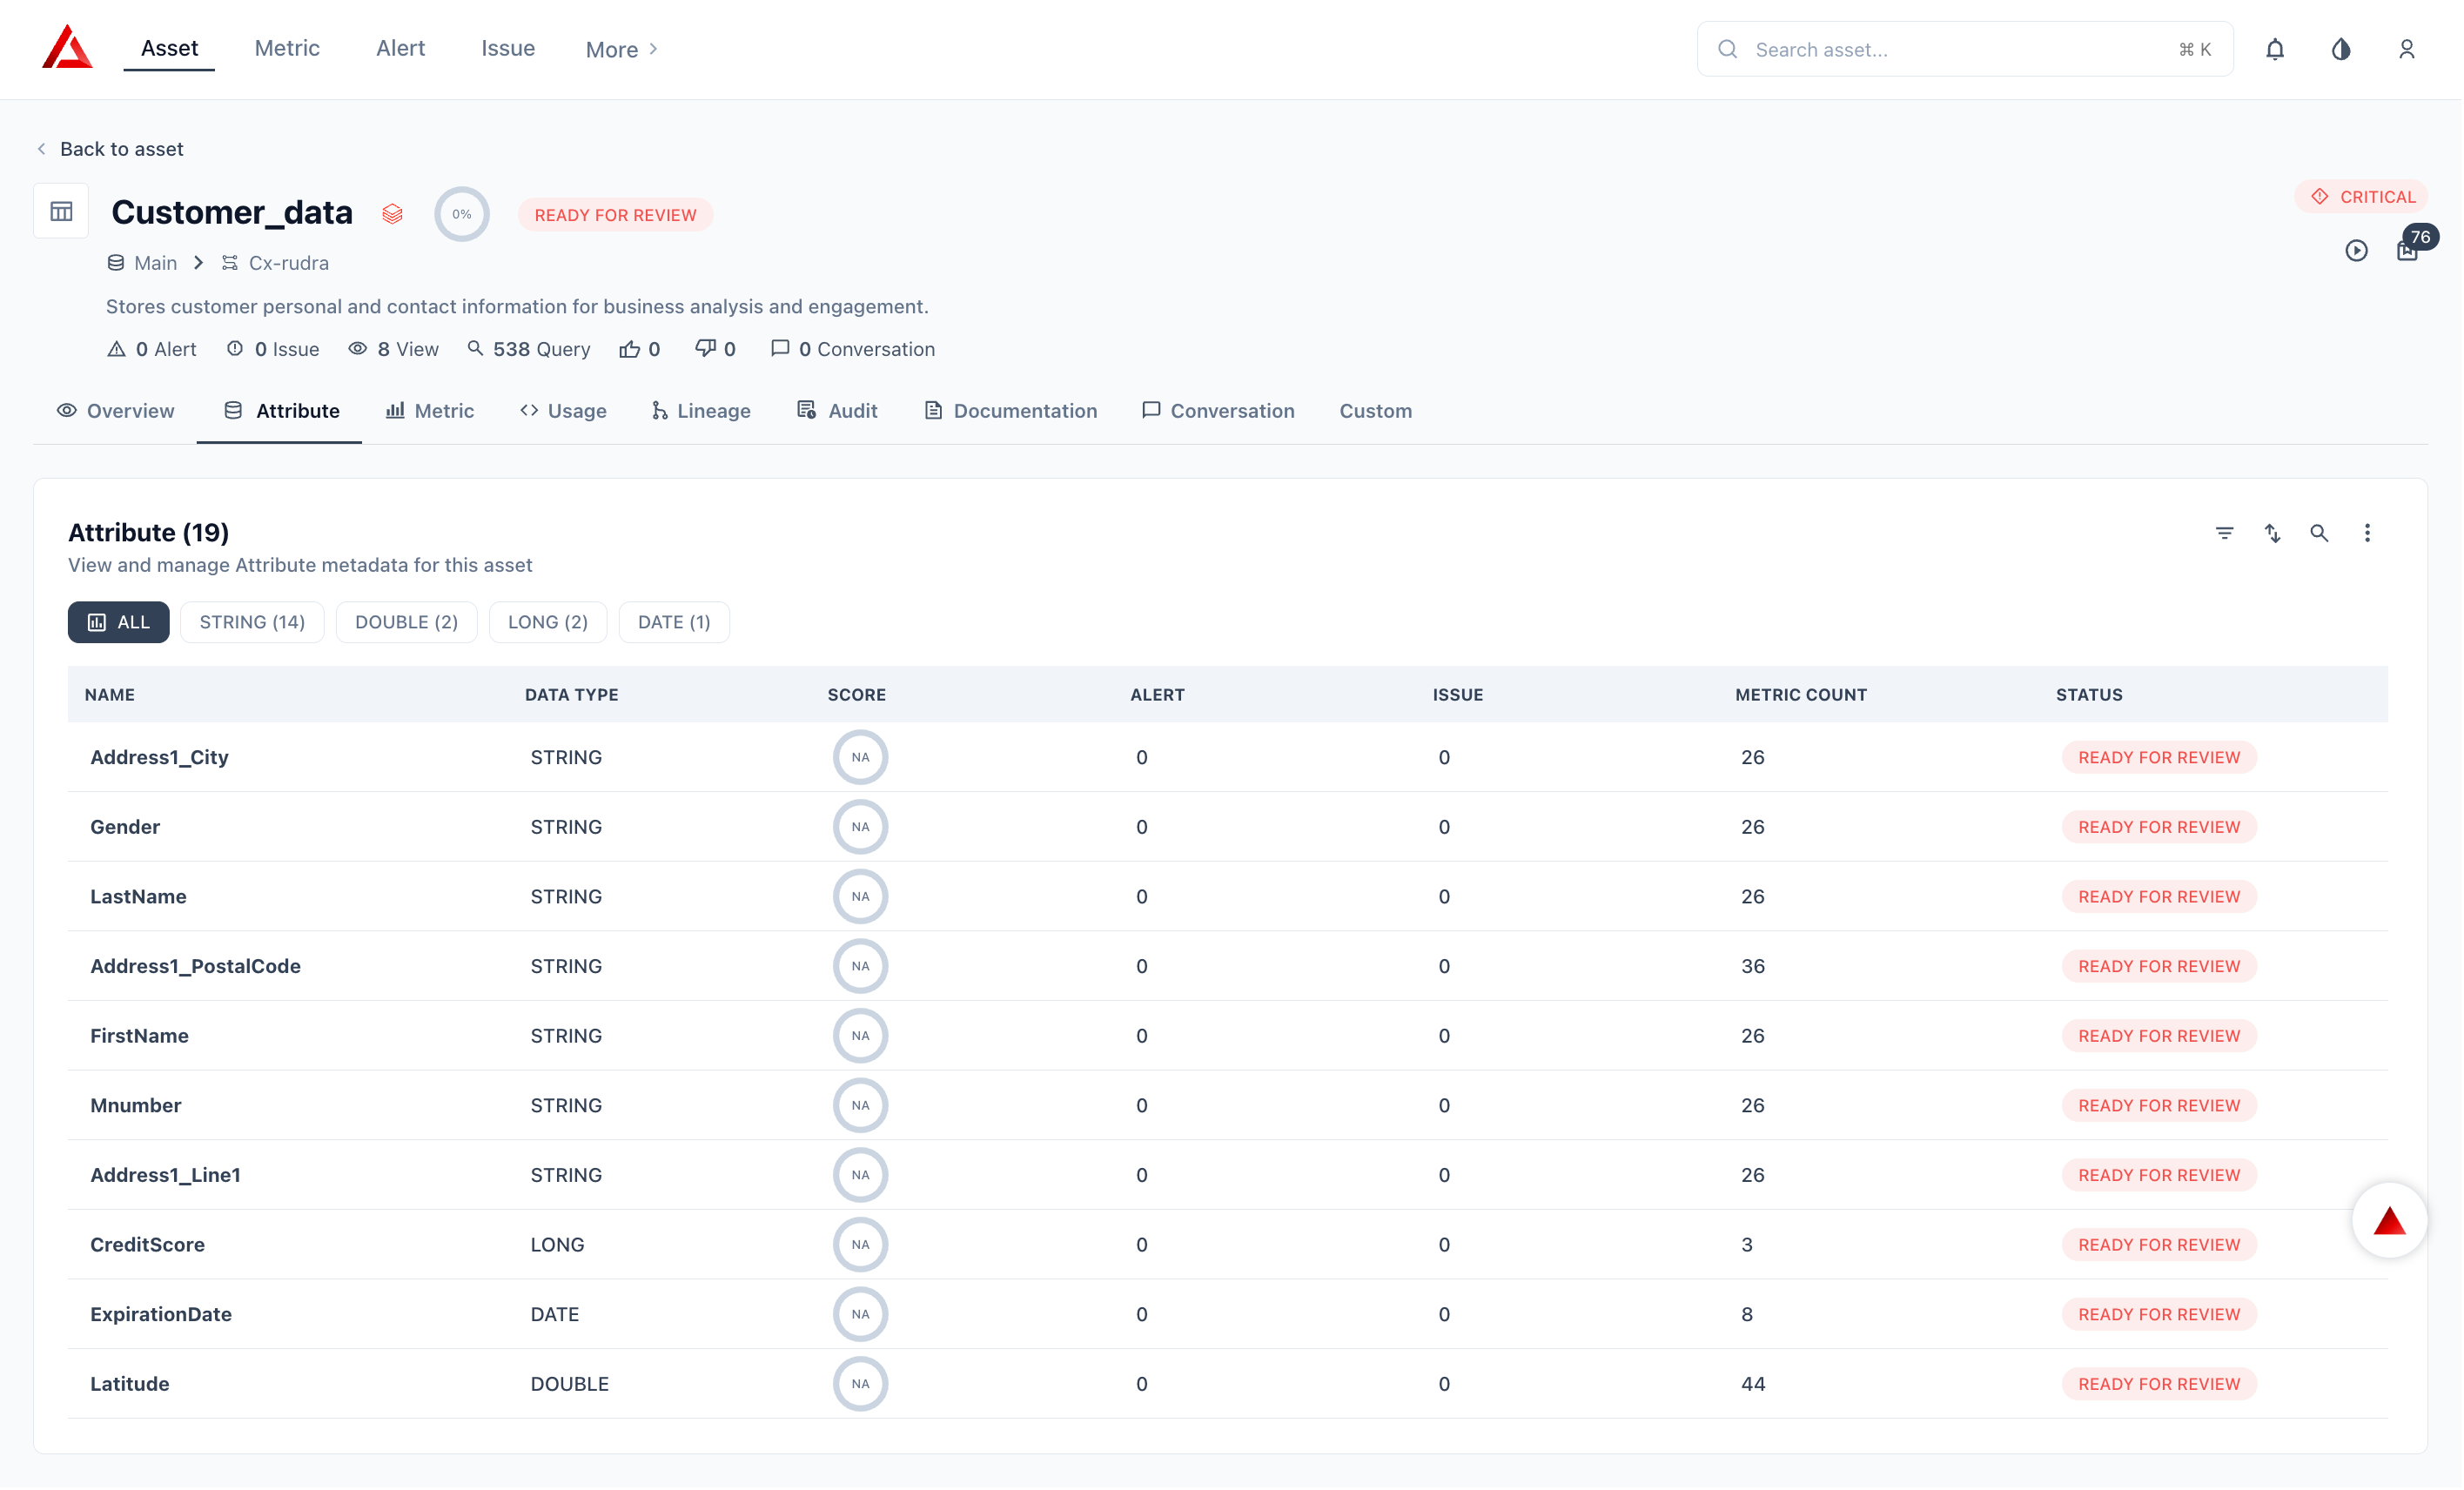Open the Alert navigation item

400,48
